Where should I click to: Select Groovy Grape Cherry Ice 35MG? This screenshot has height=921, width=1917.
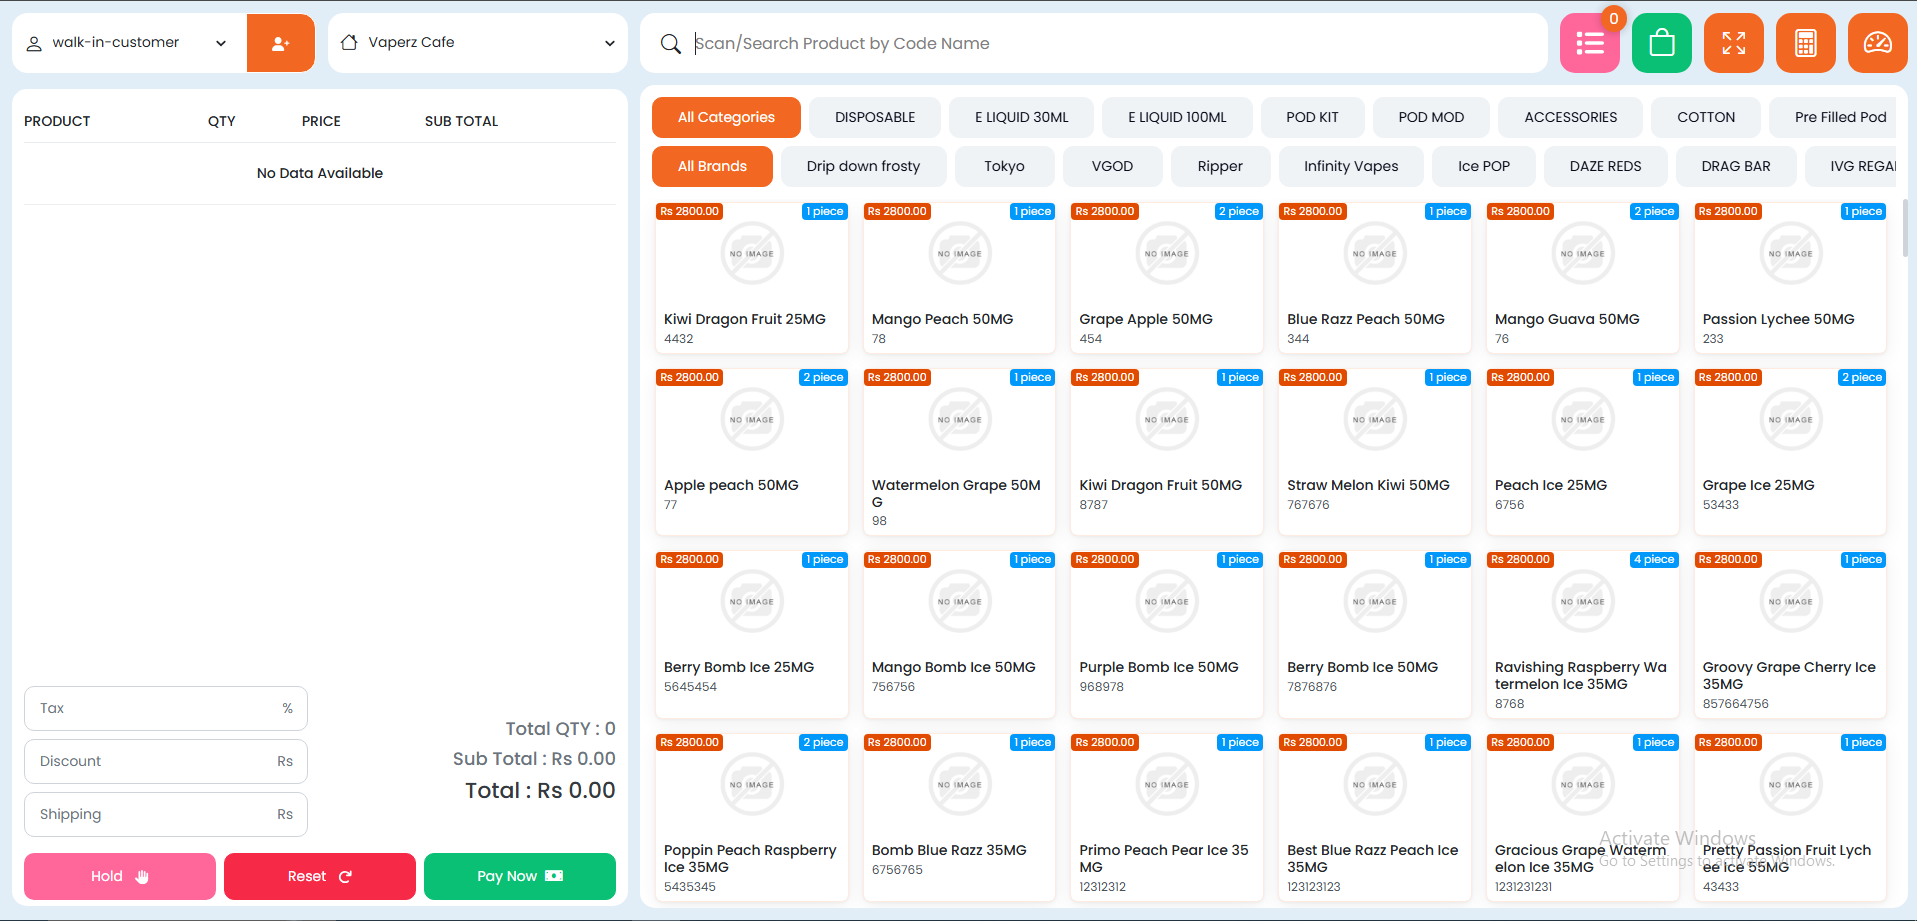1791,635
